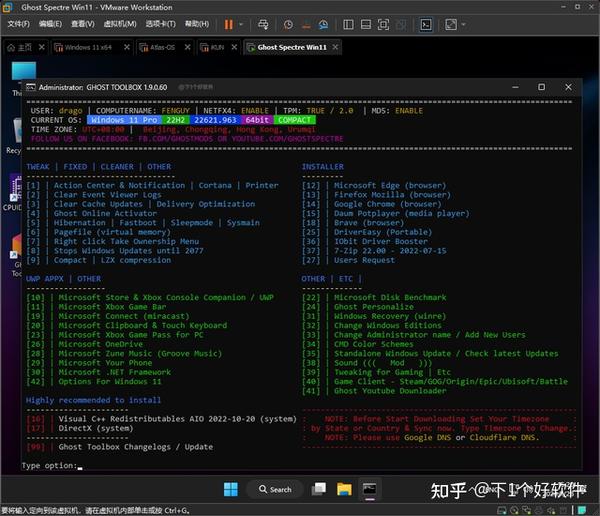Click 'DirectX (system)' line
The width and height of the screenshot is (600, 516).
pos(96,428)
